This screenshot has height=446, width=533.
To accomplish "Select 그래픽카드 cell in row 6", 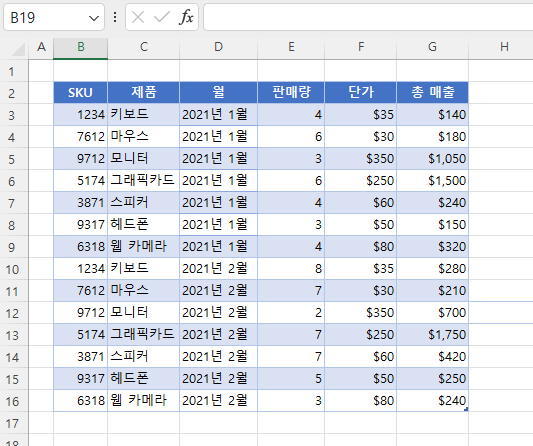I will [x=143, y=181].
